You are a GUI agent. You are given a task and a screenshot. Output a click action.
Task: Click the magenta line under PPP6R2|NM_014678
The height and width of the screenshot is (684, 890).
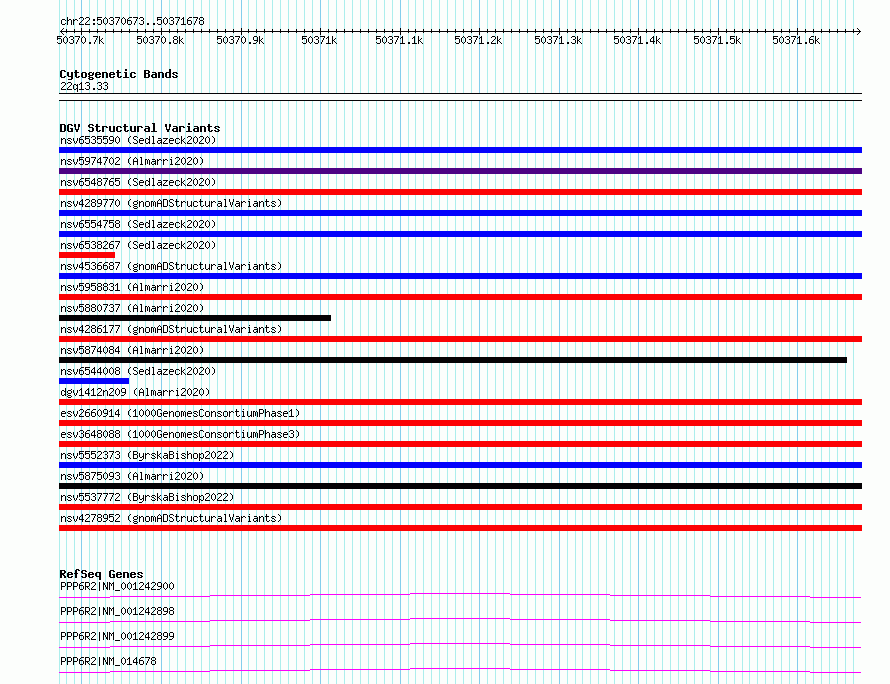pyautogui.click(x=460, y=669)
